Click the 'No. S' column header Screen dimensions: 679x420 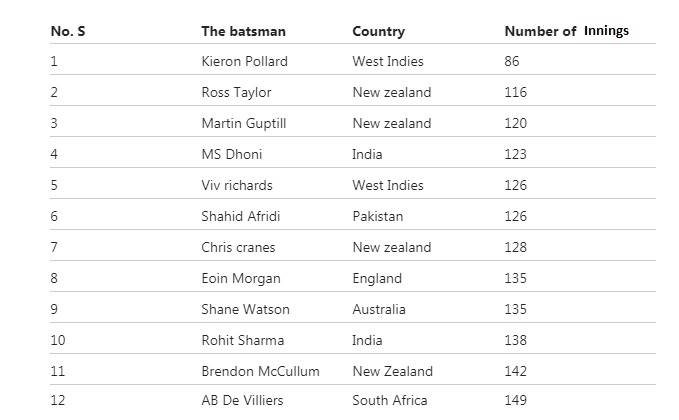tap(68, 31)
